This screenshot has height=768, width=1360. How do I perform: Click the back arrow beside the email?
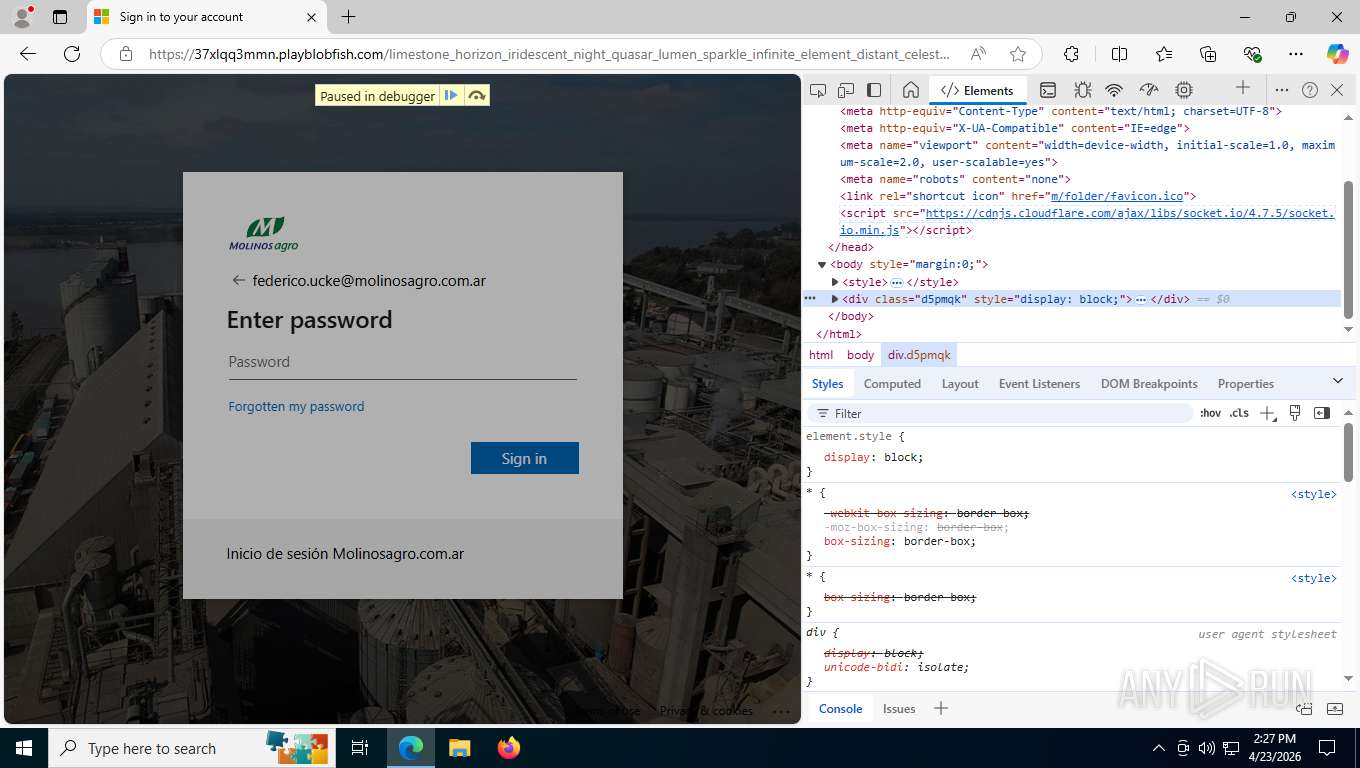[238, 280]
